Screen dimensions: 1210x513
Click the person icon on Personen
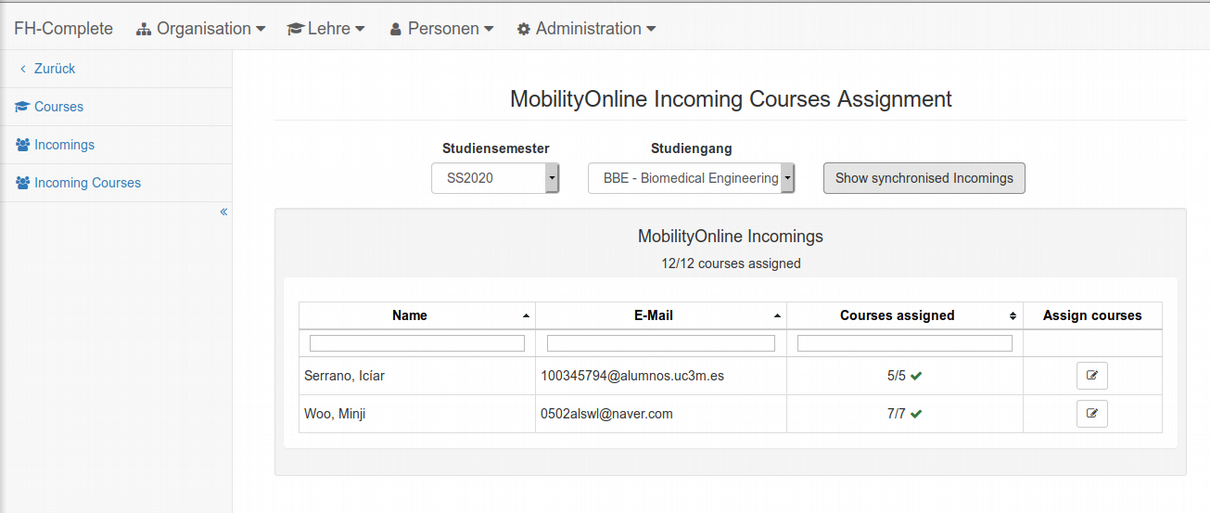coord(395,30)
